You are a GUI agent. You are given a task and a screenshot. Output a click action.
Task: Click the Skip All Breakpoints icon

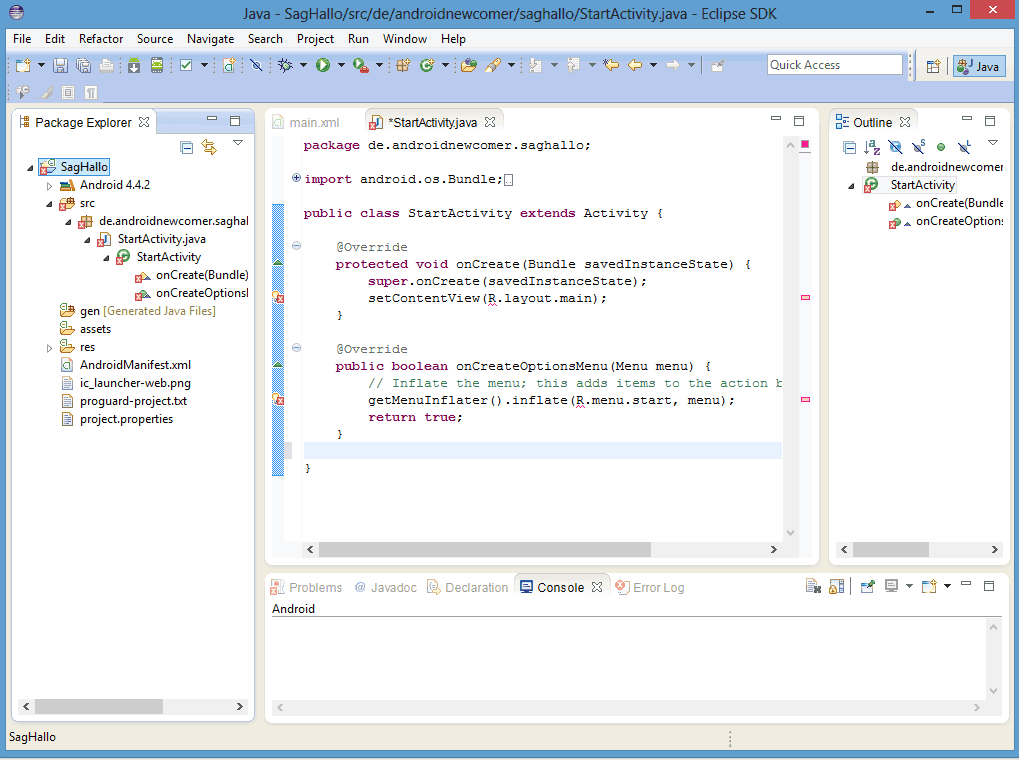[256, 65]
